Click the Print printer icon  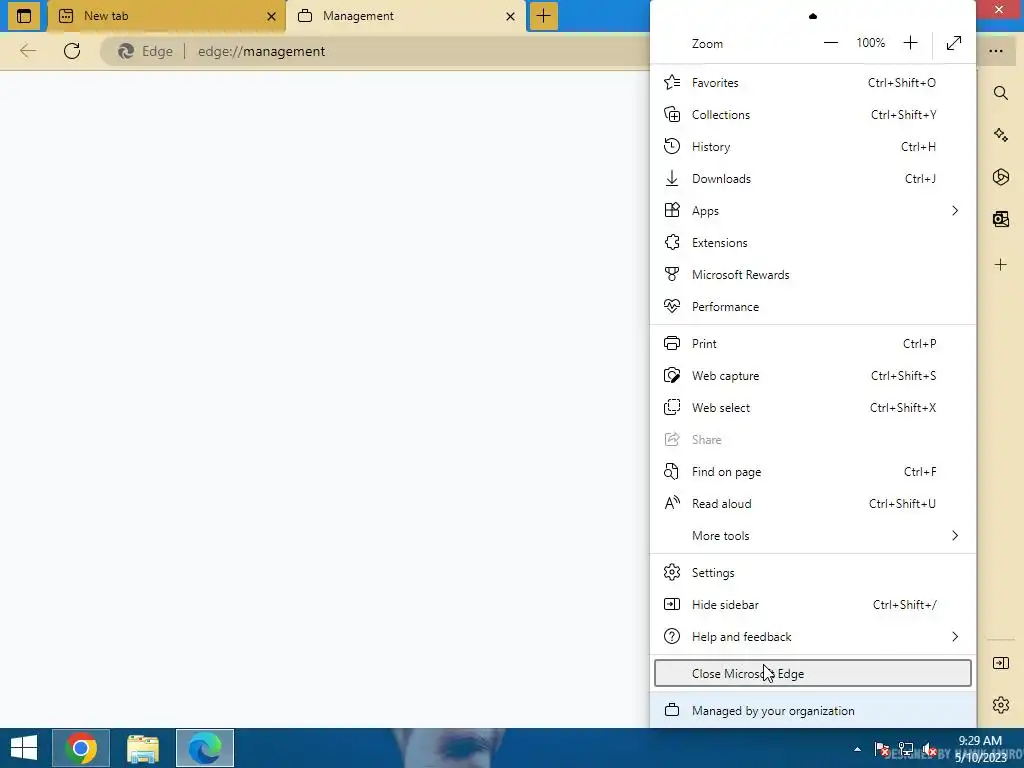point(671,344)
